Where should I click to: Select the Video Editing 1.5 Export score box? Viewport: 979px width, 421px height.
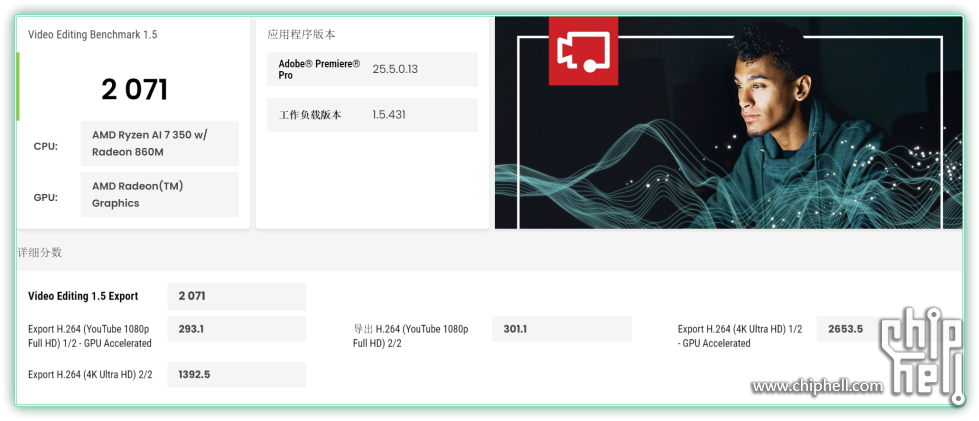pos(236,296)
